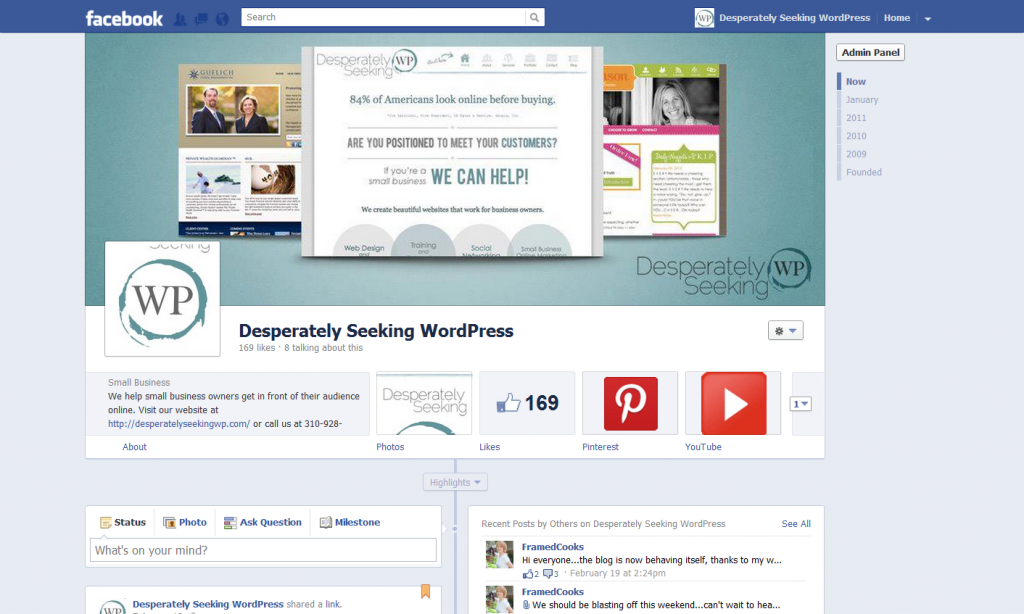Click the page title Desperately Seeking WordPress
The height and width of the screenshot is (614, 1024).
point(376,331)
